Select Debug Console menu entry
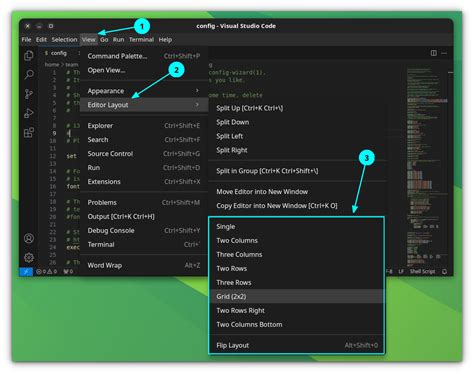Viewport: 474px width, 374px height. pos(144,230)
